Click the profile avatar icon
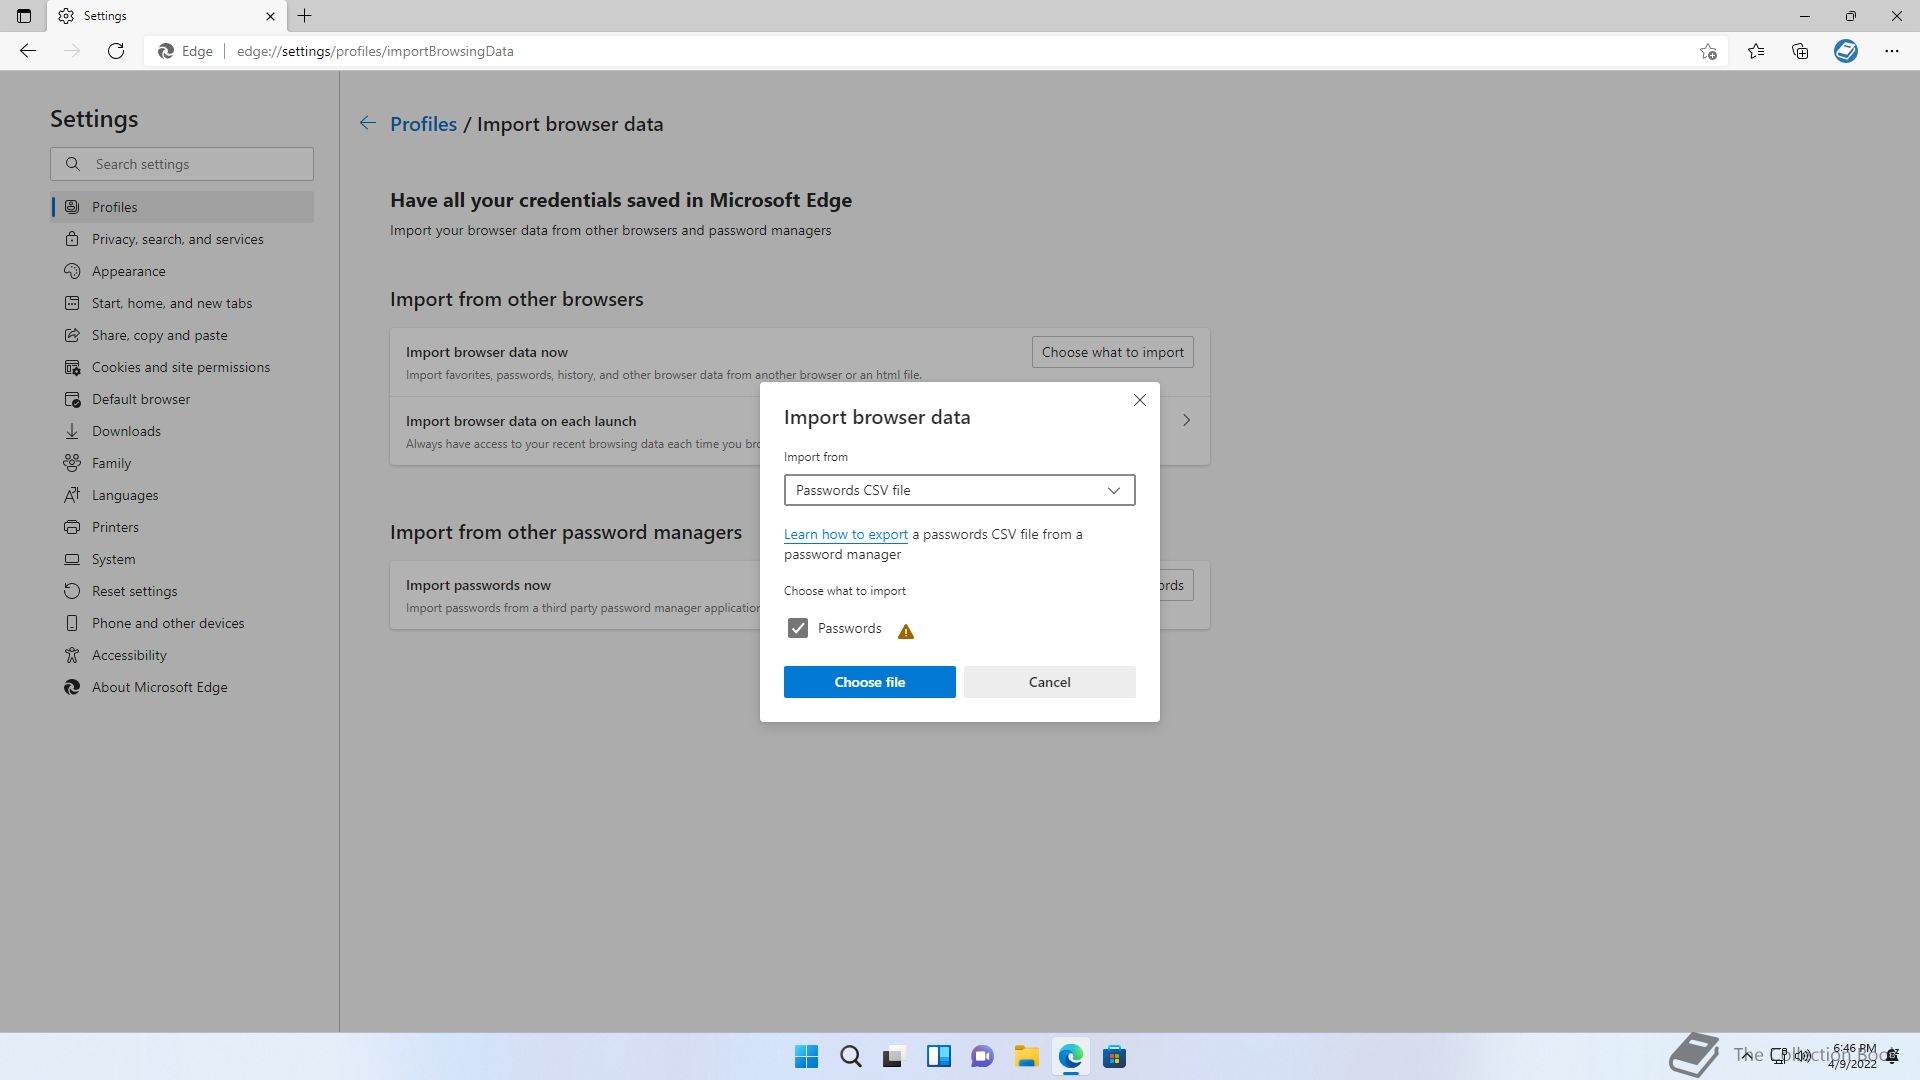This screenshot has height=1080, width=1920. [1846, 51]
